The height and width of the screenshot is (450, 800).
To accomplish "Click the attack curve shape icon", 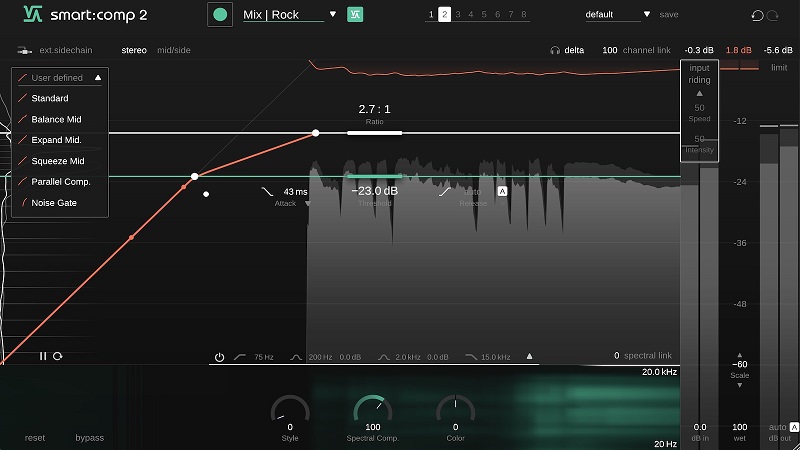I will tap(267, 192).
